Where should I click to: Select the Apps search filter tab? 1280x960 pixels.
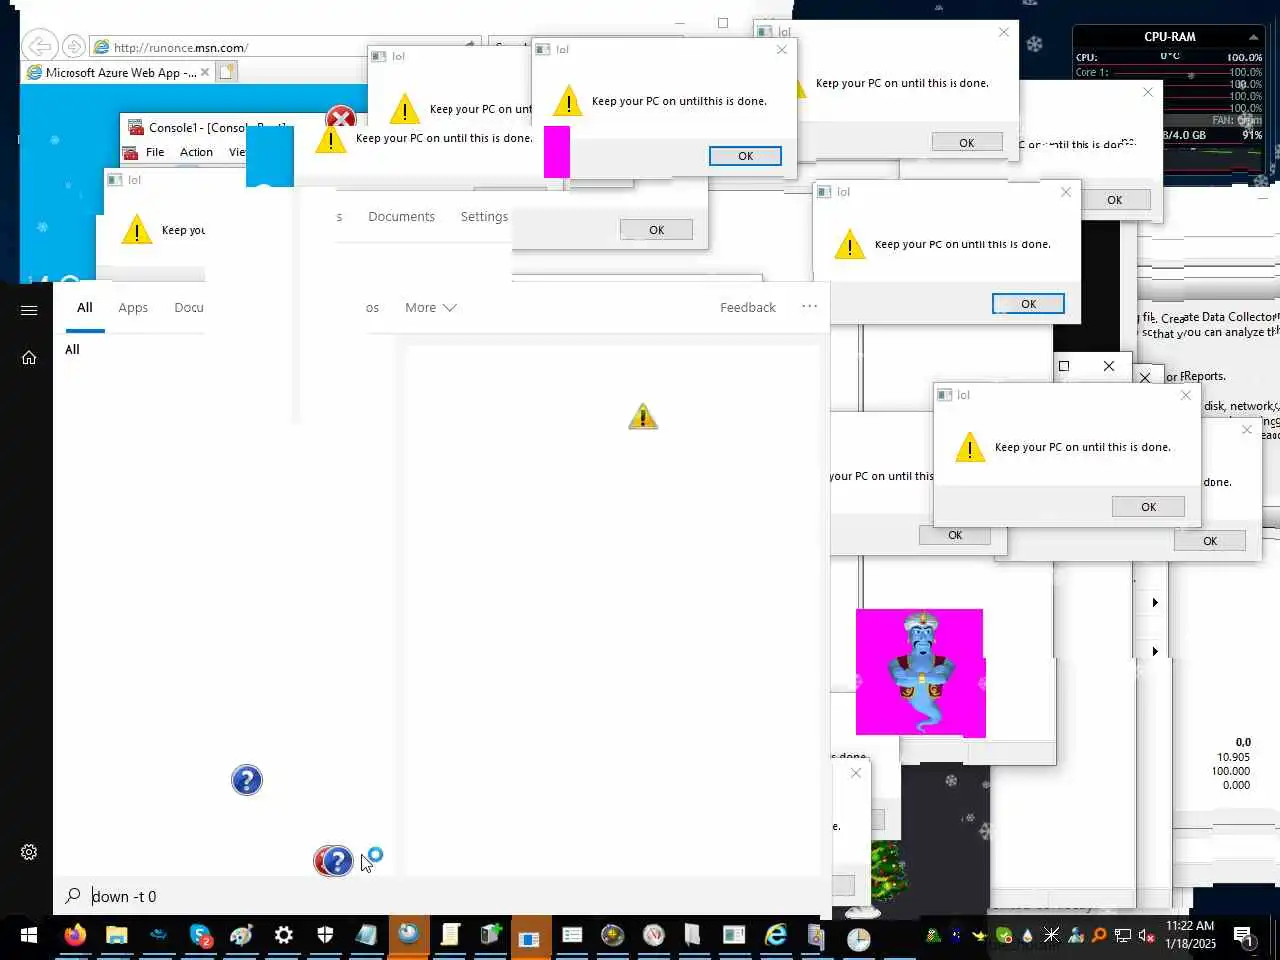coord(133,307)
